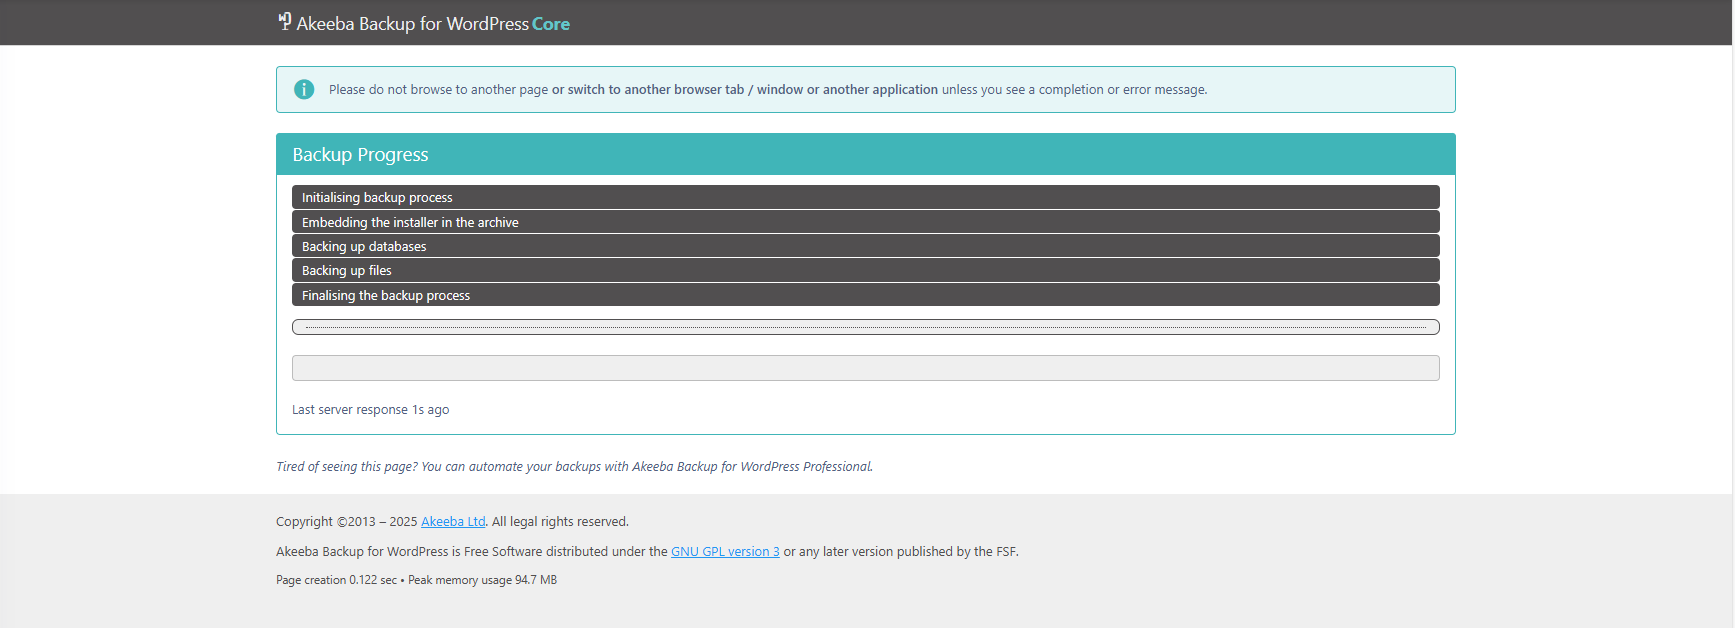Click the backup progress bar

(x=865, y=327)
